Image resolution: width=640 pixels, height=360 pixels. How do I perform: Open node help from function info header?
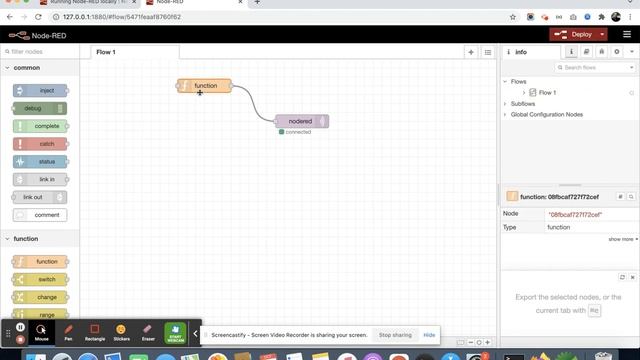tap(620, 197)
